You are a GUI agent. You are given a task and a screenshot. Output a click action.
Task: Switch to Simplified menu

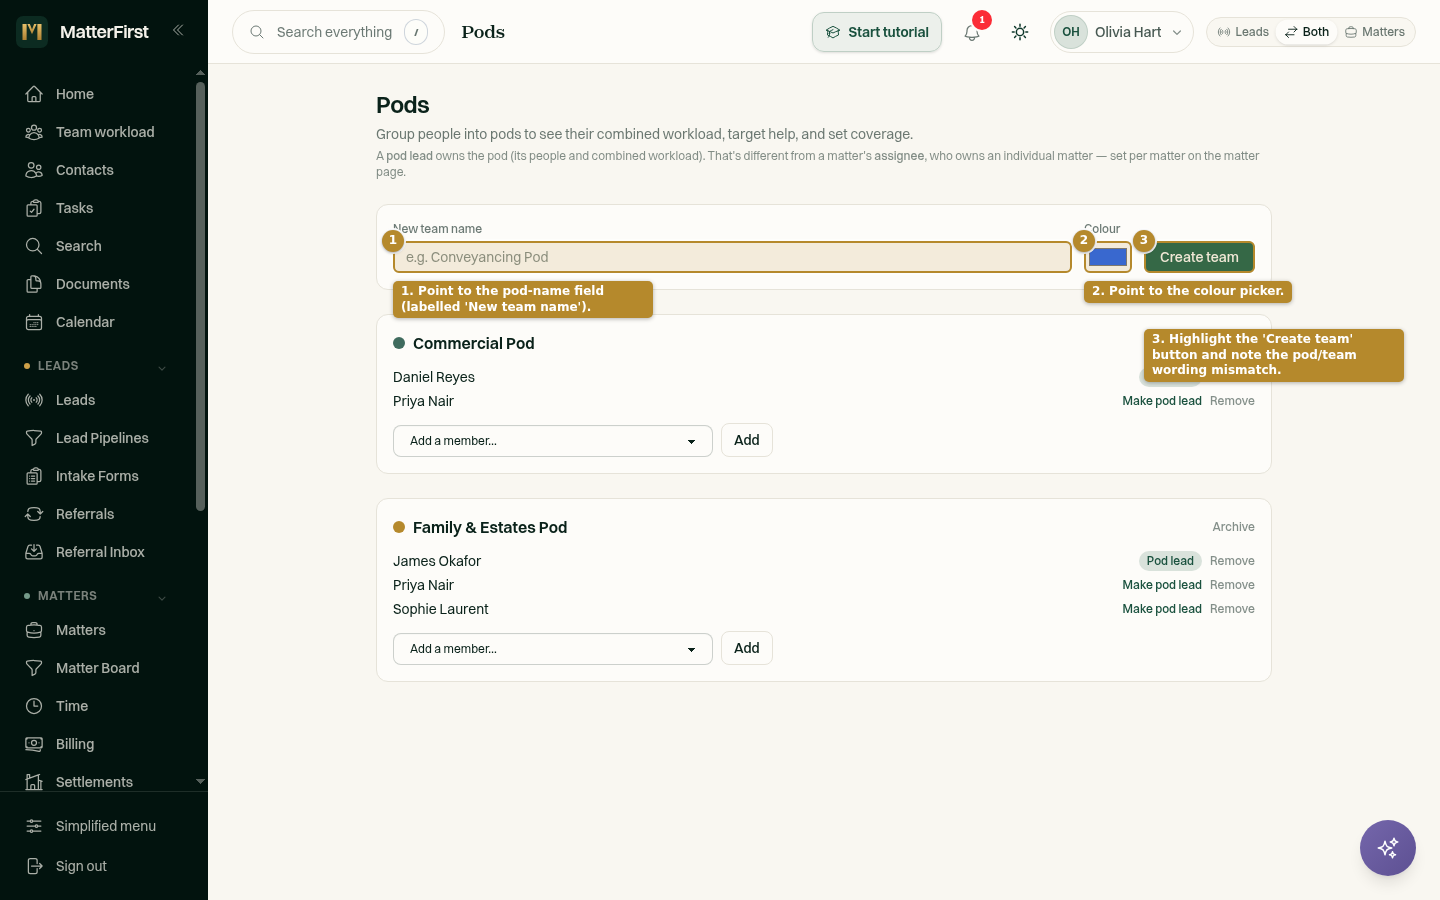(x=104, y=826)
